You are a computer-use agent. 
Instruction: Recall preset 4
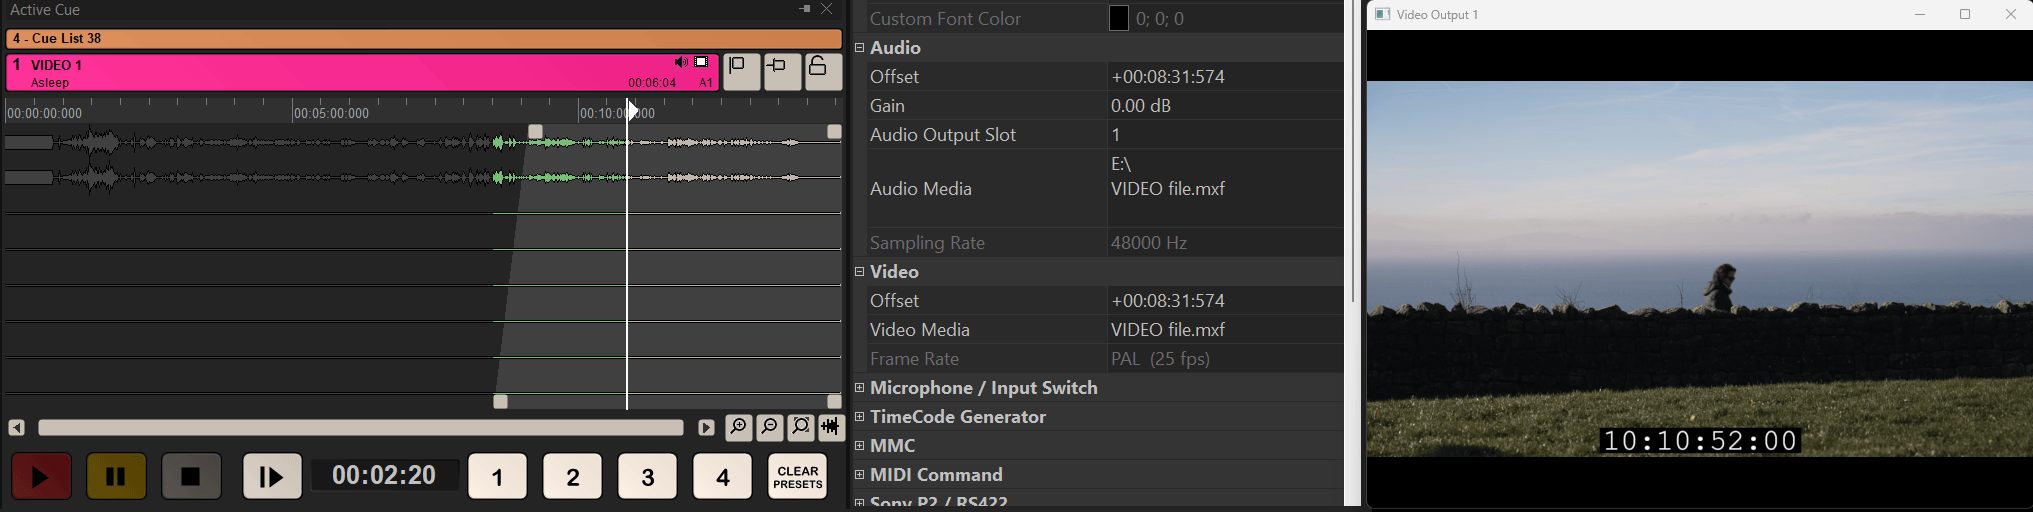(x=722, y=476)
